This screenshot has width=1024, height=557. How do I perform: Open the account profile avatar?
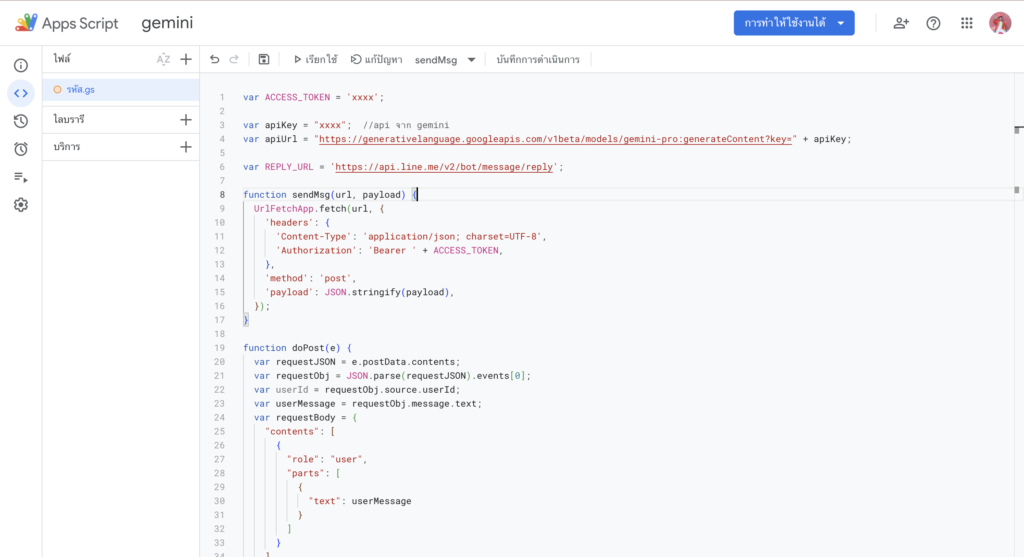coord(1000,23)
